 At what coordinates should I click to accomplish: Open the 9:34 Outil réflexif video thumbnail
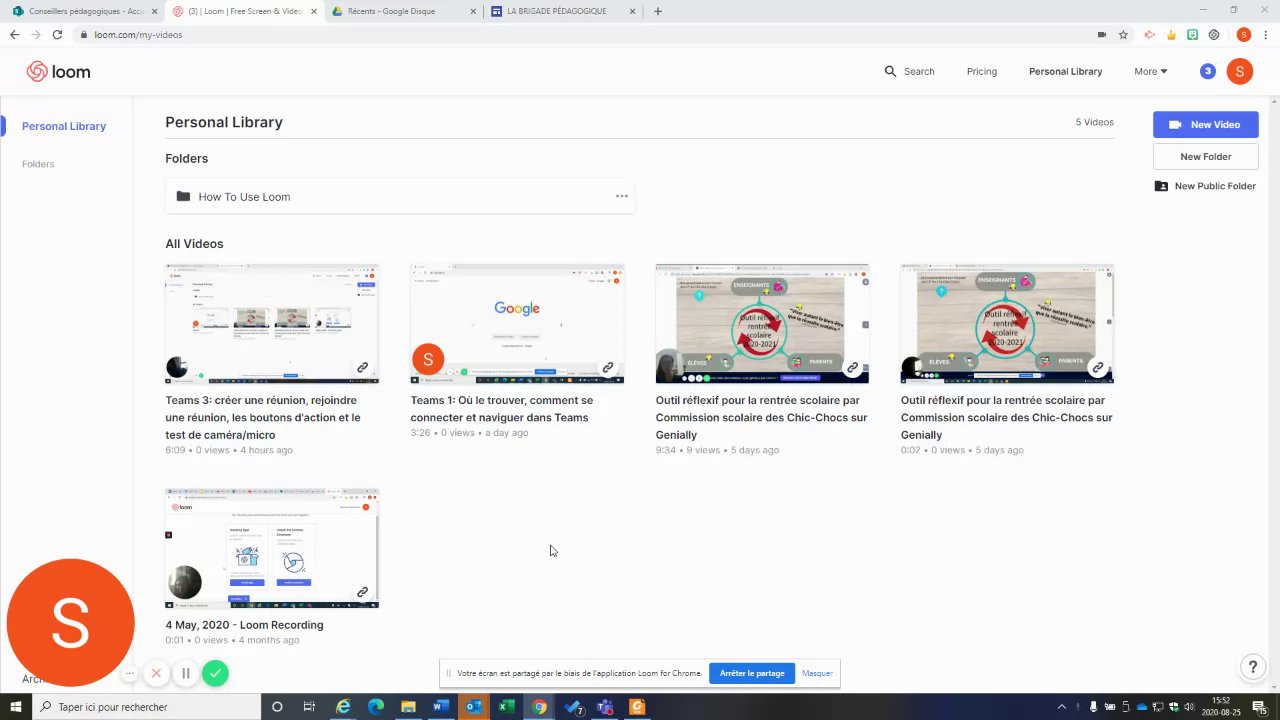[762, 324]
